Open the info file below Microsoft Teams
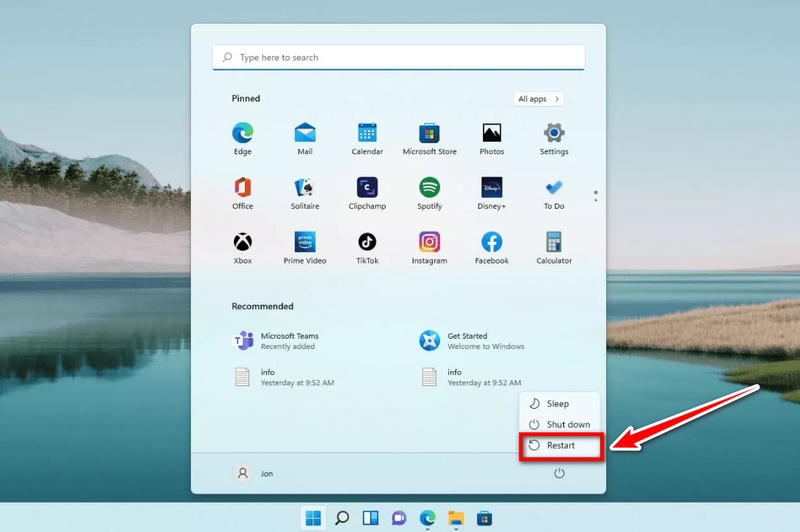 click(284, 377)
